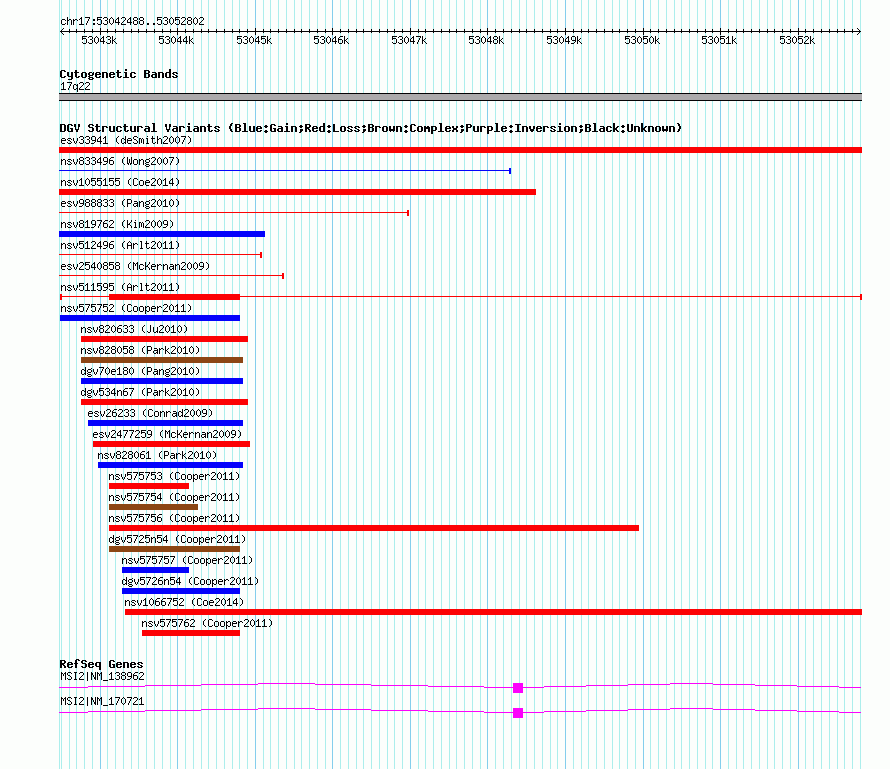Viewport: 890px width, 769px height.
Task: Select the thin blue nsv833496 gain line
Action: coord(285,171)
